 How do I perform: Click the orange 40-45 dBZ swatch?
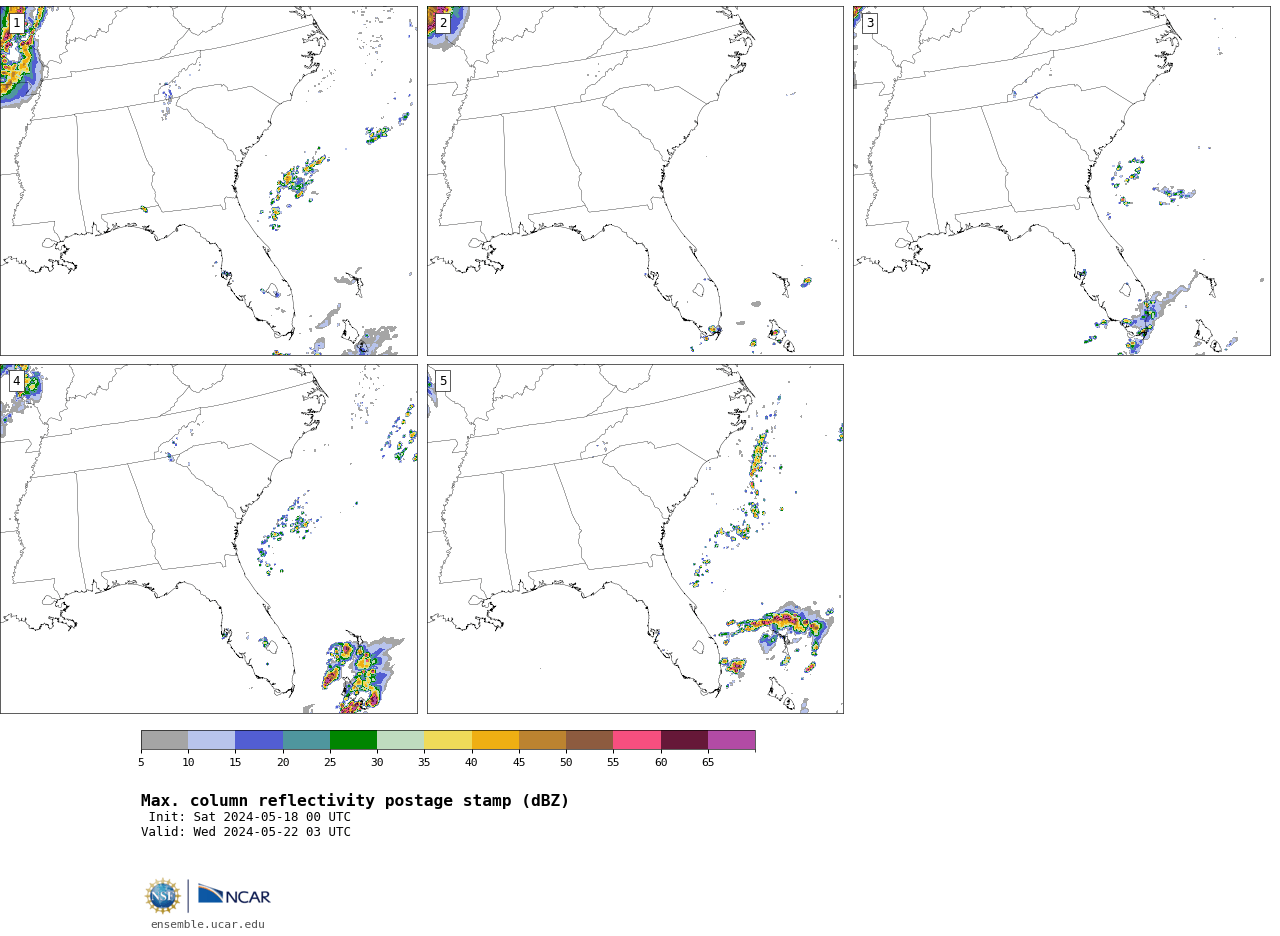495,740
